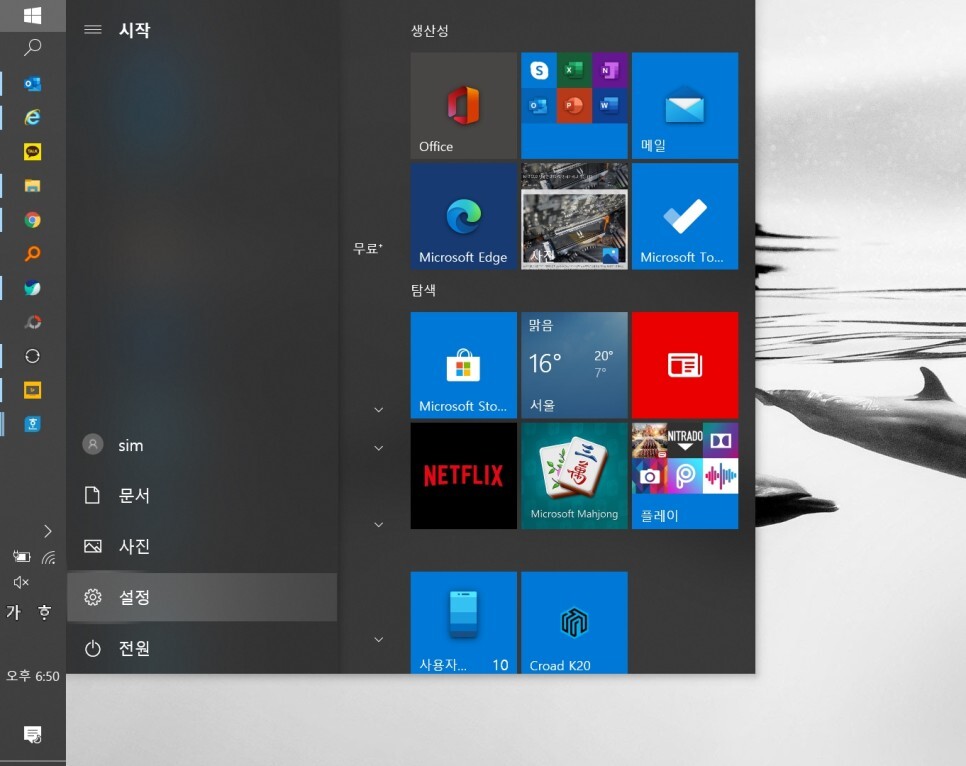Open Word in the Office folder tile

[610, 105]
